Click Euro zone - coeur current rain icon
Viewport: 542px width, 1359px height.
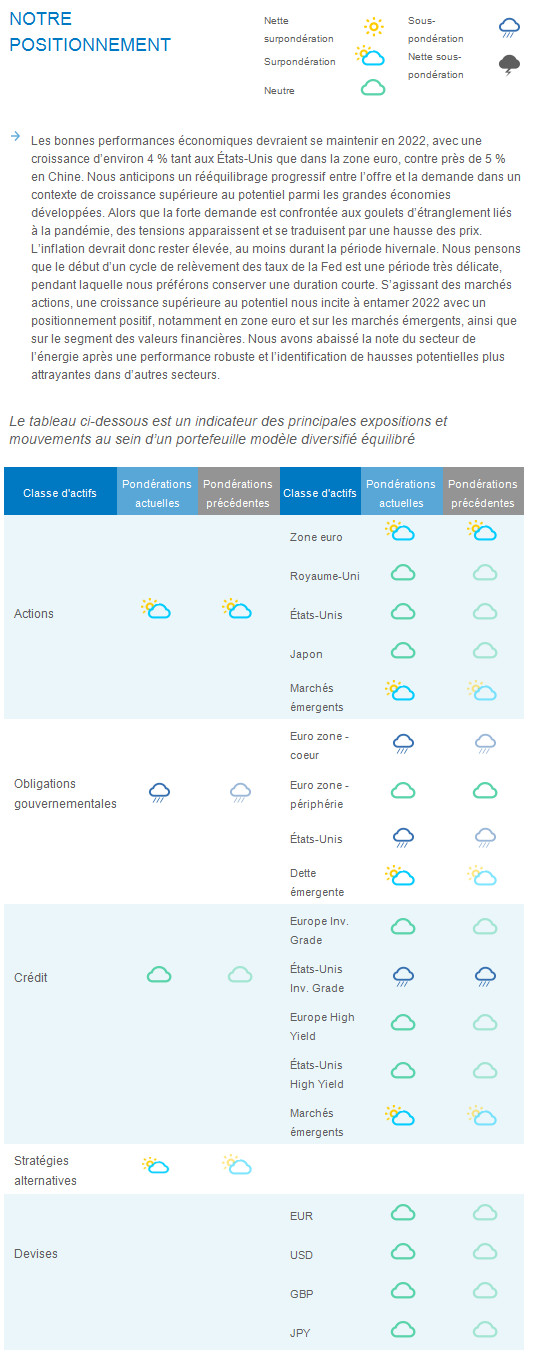[403, 743]
